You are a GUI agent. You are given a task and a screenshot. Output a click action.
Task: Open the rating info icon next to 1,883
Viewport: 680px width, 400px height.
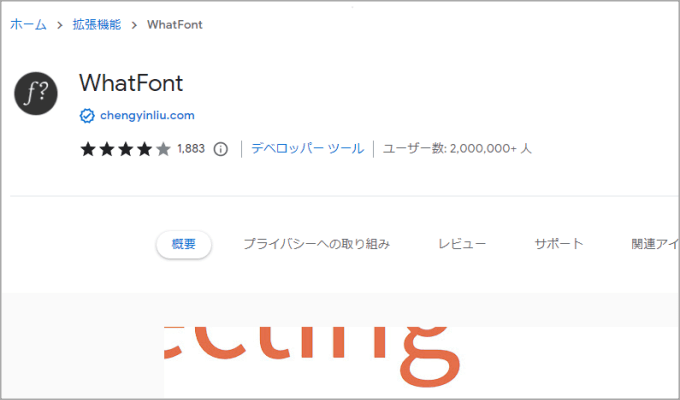pyautogui.click(x=221, y=149)
